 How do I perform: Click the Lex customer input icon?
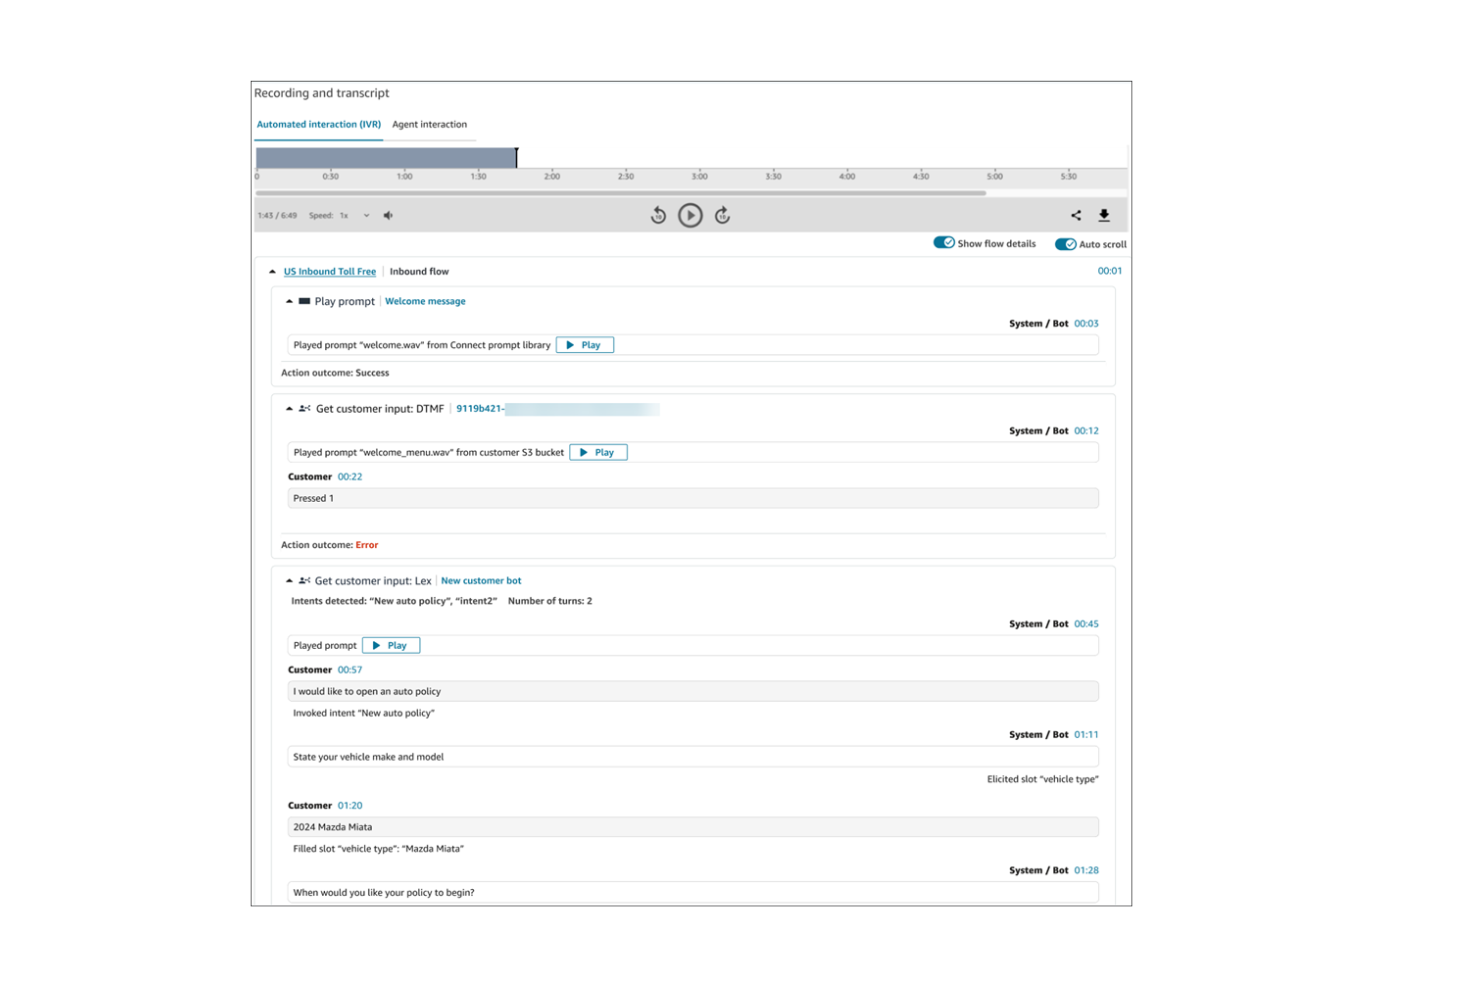pyautogui.click(x=304, y=581)
